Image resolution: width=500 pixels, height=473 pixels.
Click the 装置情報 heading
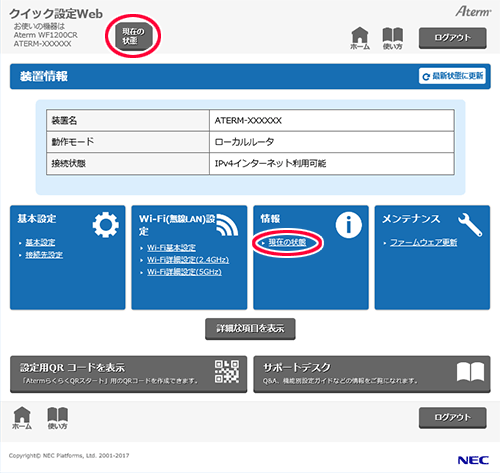(x=44, y=76)
